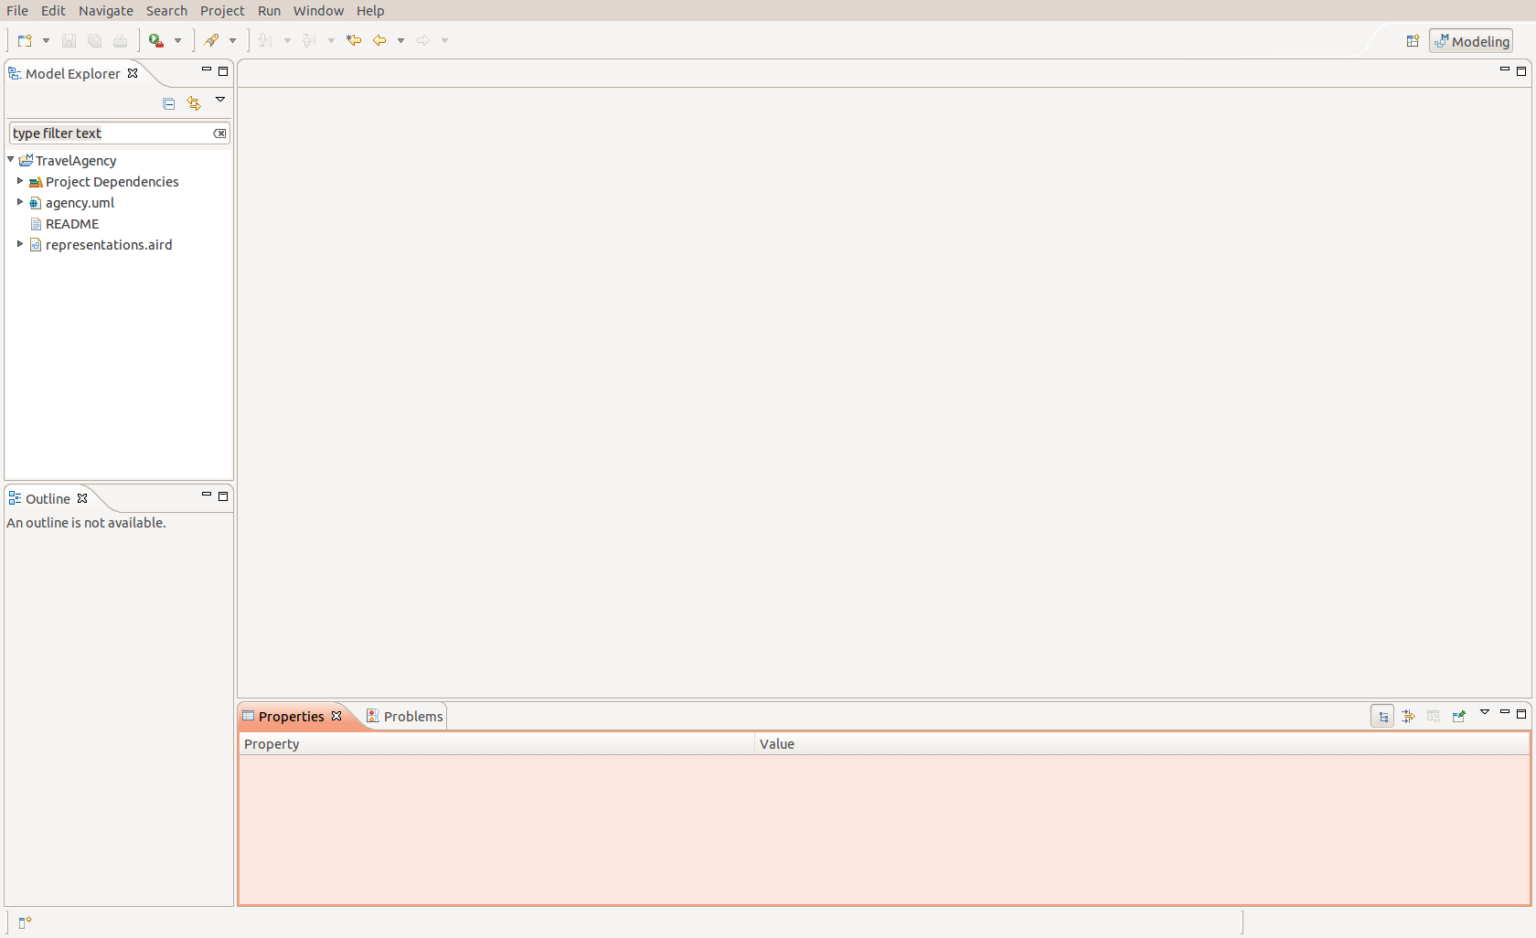Image resolution: width=1536 pixels, height=938 pixels.
Task: Expand the agency.uml file node
Action: point(19,202)
